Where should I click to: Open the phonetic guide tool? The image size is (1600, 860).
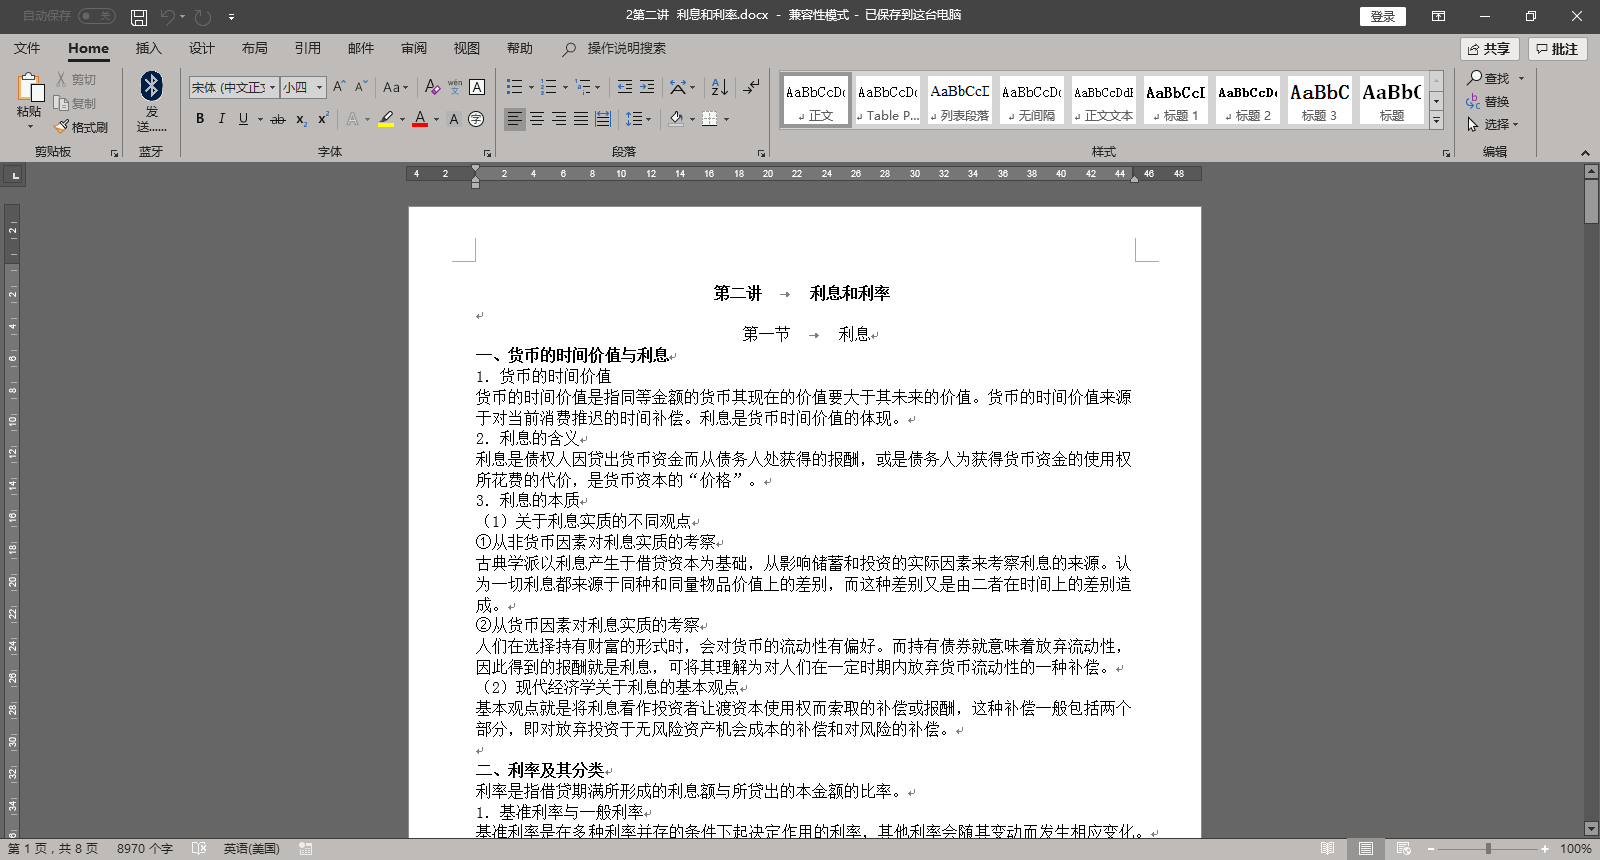click(x=455, y=87)
